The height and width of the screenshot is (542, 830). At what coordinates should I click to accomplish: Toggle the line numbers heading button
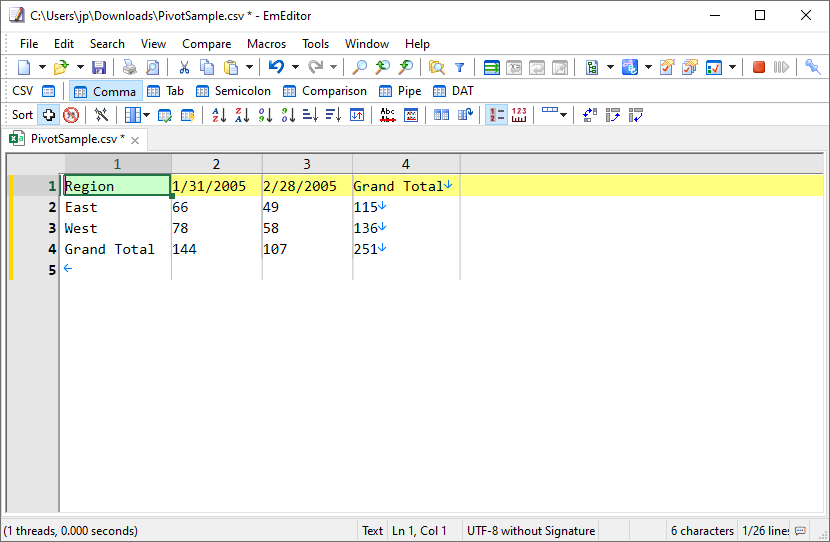pyautogui.click(x=496, y=115)
